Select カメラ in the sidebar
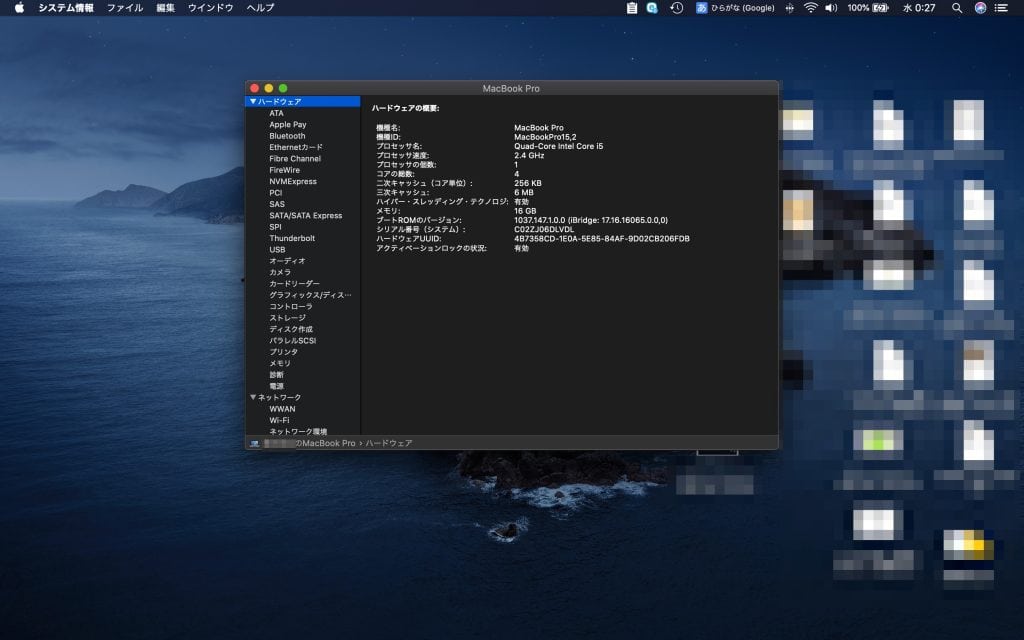 pyautogui.click(x=280, y=272)
